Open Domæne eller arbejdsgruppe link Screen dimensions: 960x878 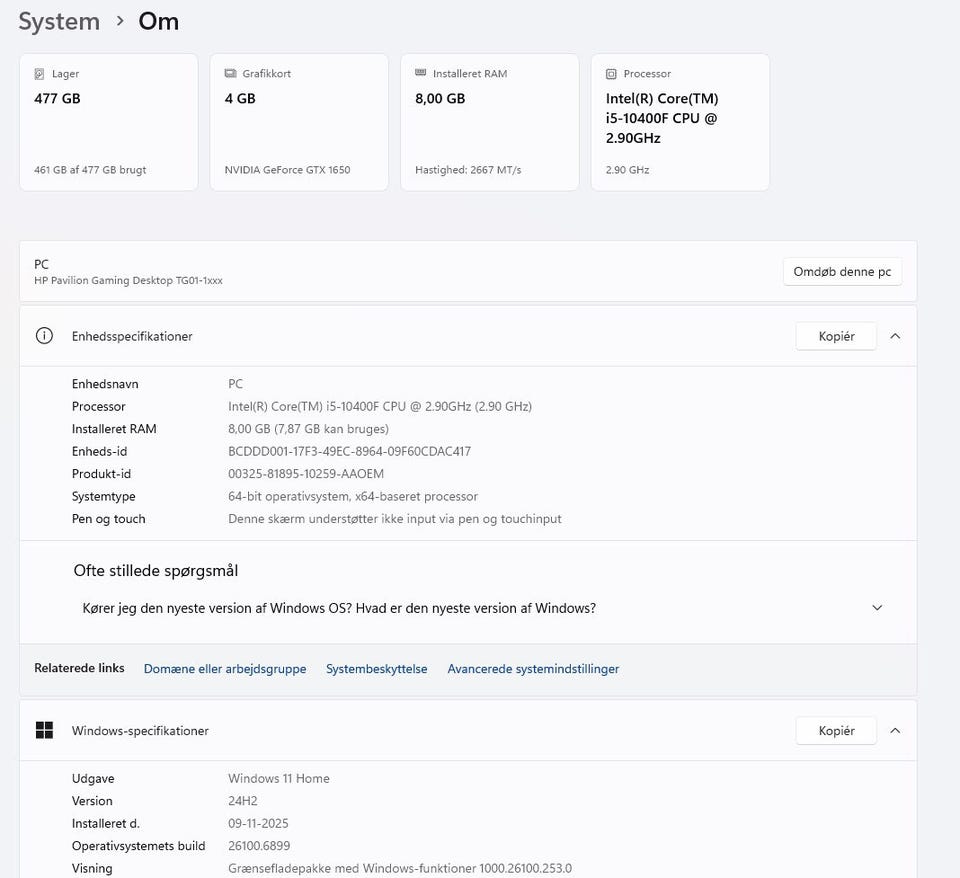pos(225,669)
